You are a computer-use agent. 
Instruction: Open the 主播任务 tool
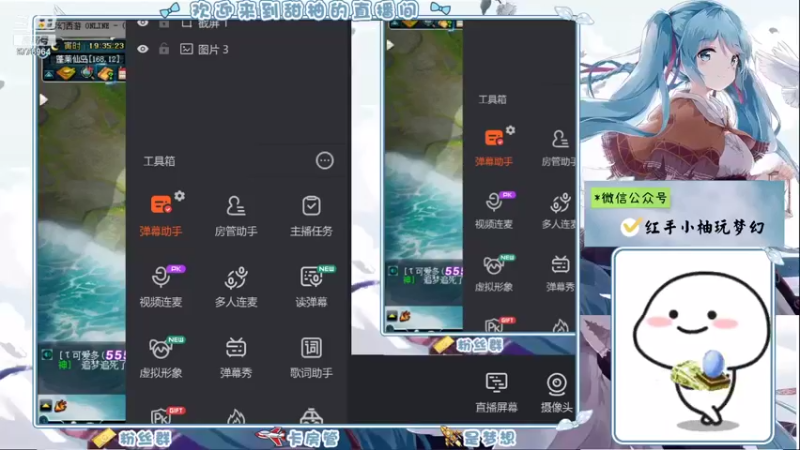[311, 216]
